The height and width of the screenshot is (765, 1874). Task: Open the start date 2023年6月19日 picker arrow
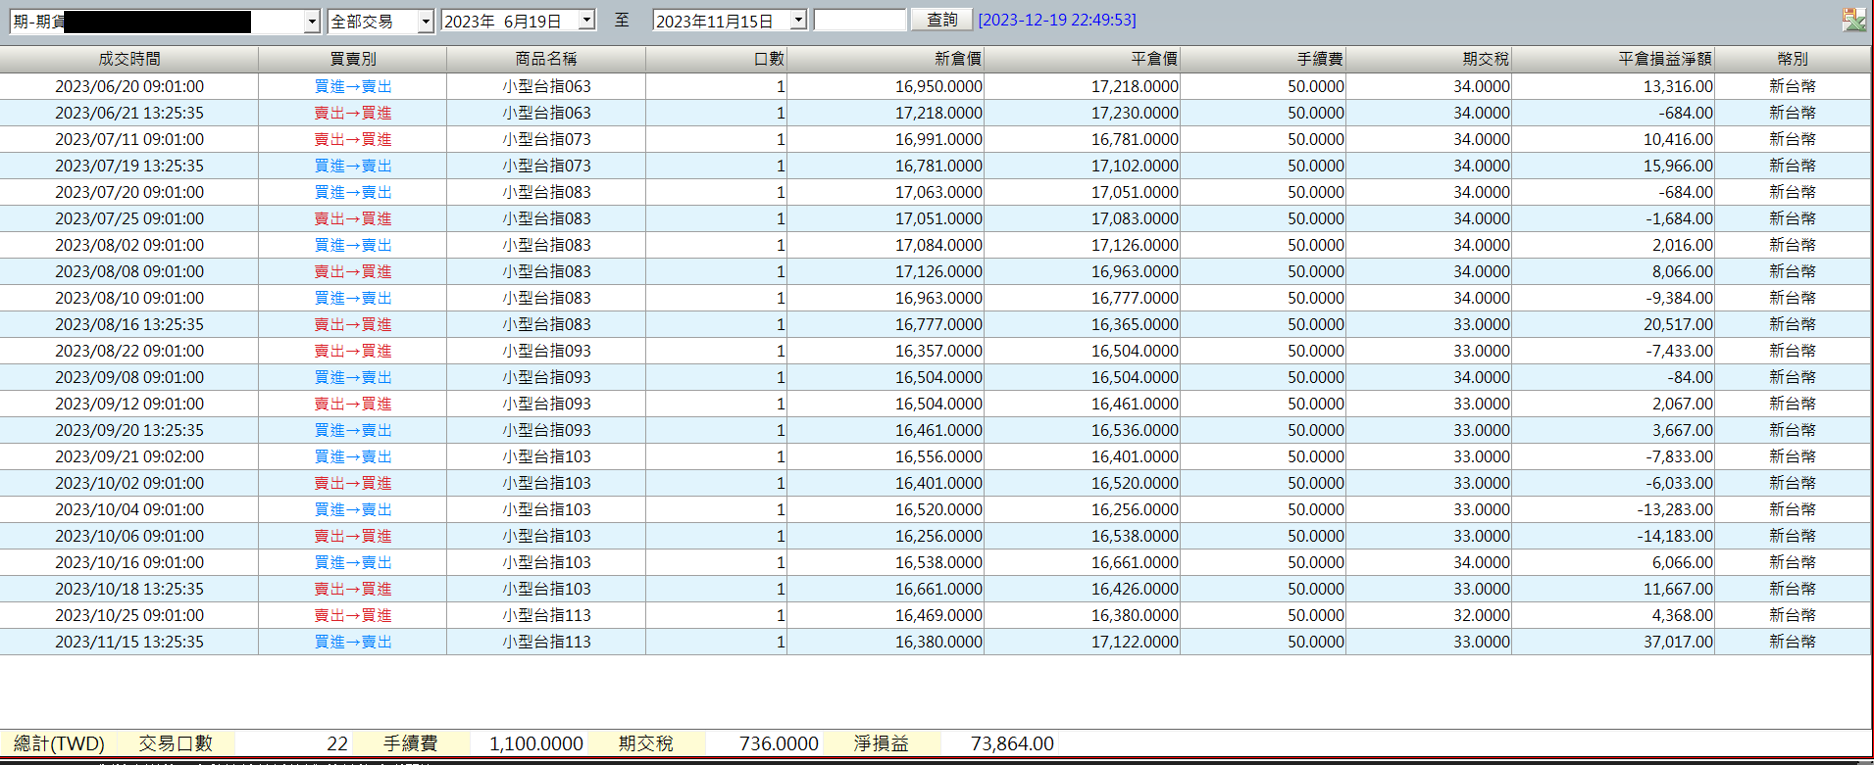[x=586, y=20]
